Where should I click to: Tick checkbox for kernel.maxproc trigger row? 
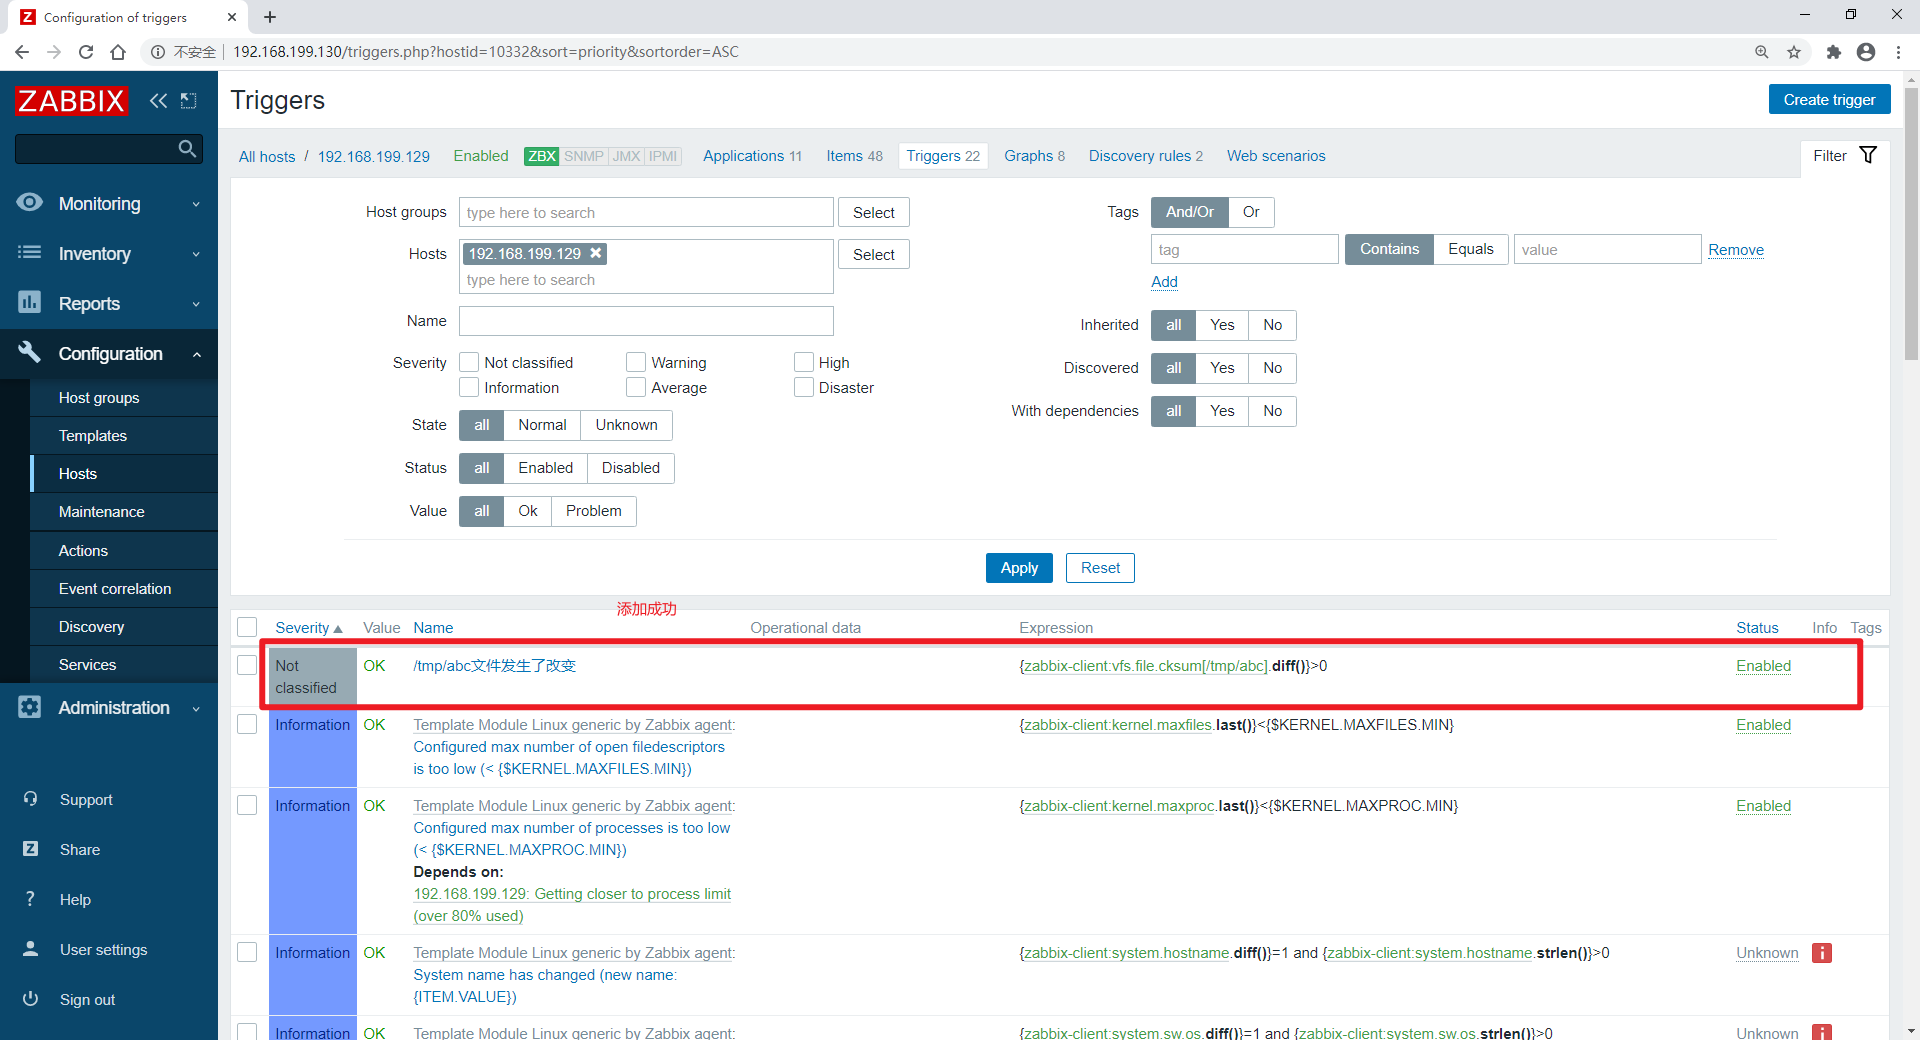[247, 805]
